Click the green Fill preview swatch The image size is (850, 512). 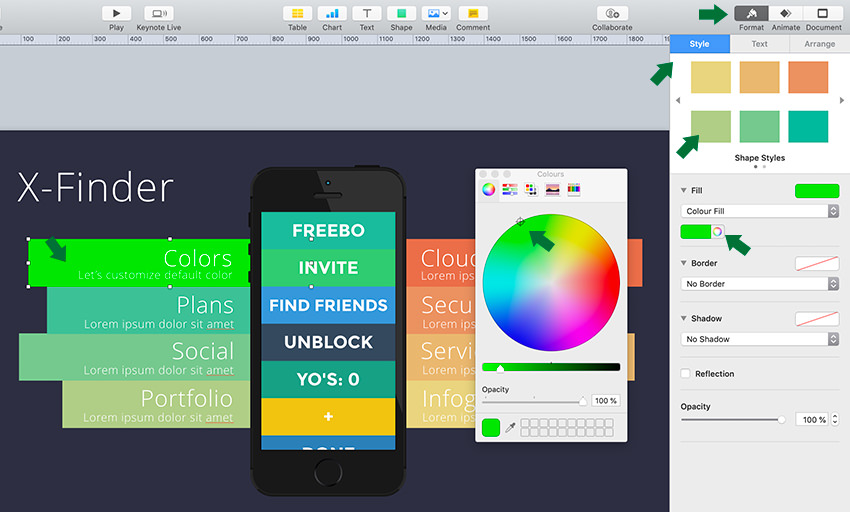pos(817,190)
